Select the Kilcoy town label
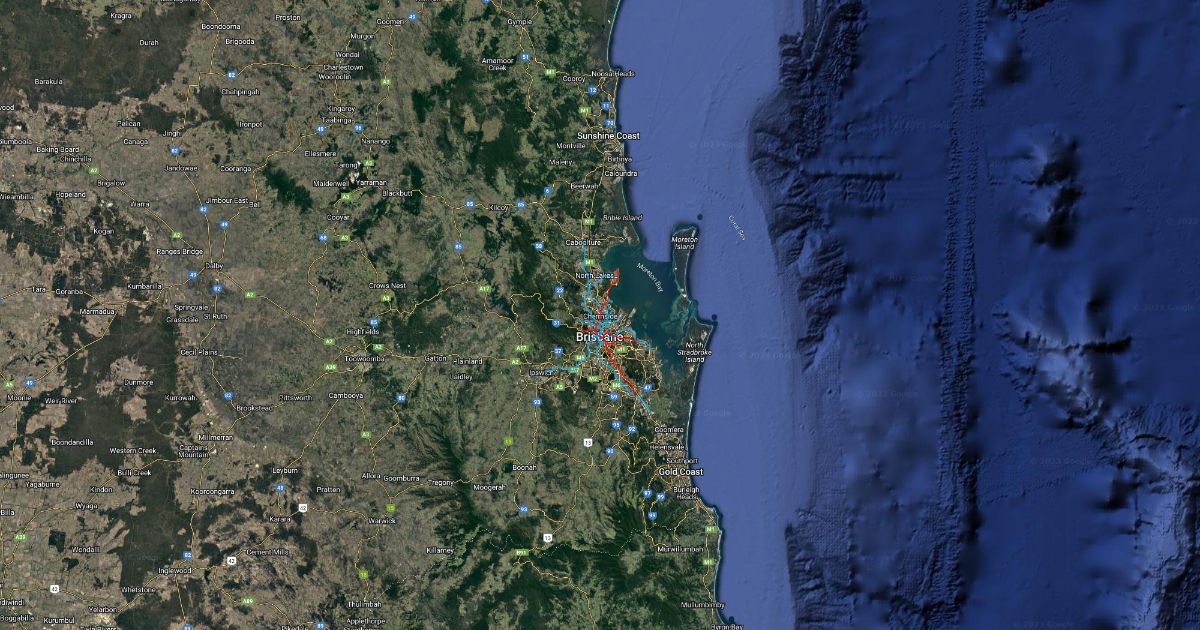The height and width of the screenshot is (630, 1200). point(500,206)
